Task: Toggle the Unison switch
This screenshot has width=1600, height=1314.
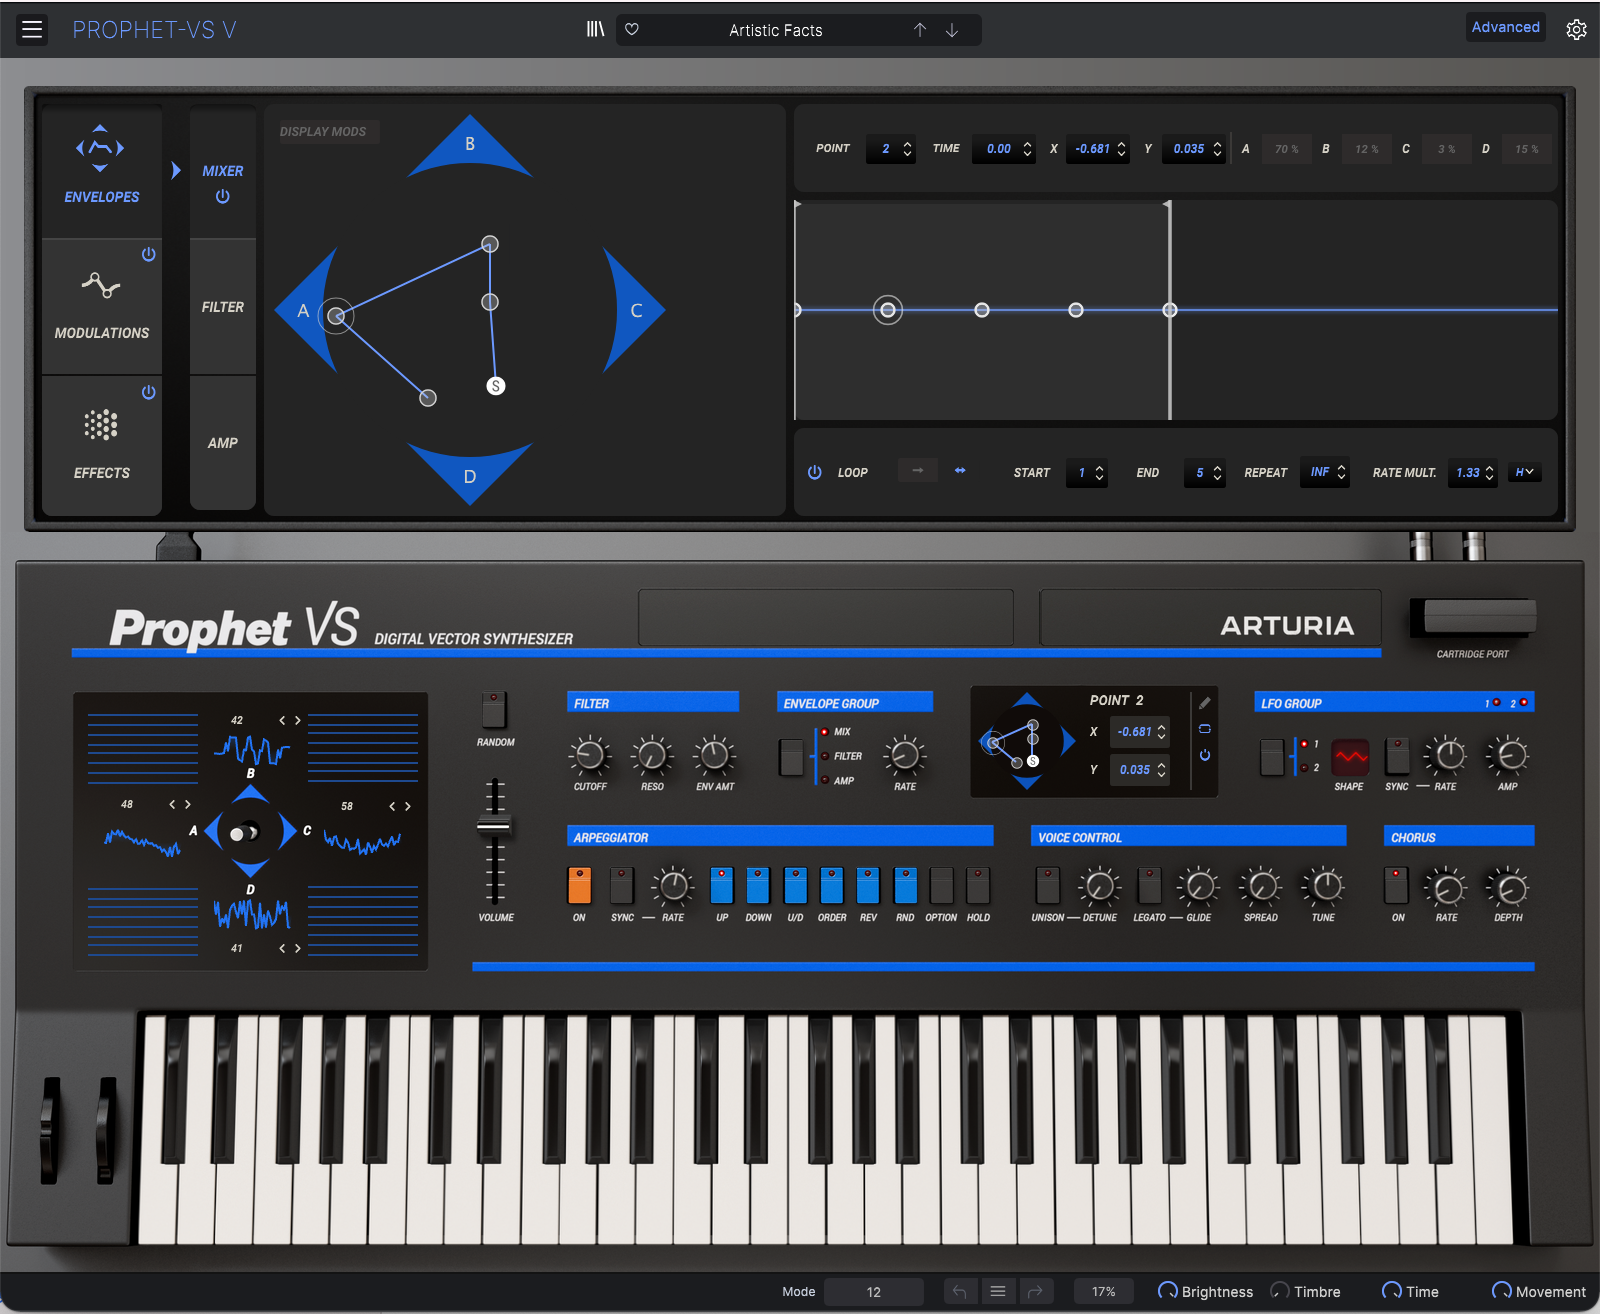Action: (x=1047, y=885)
